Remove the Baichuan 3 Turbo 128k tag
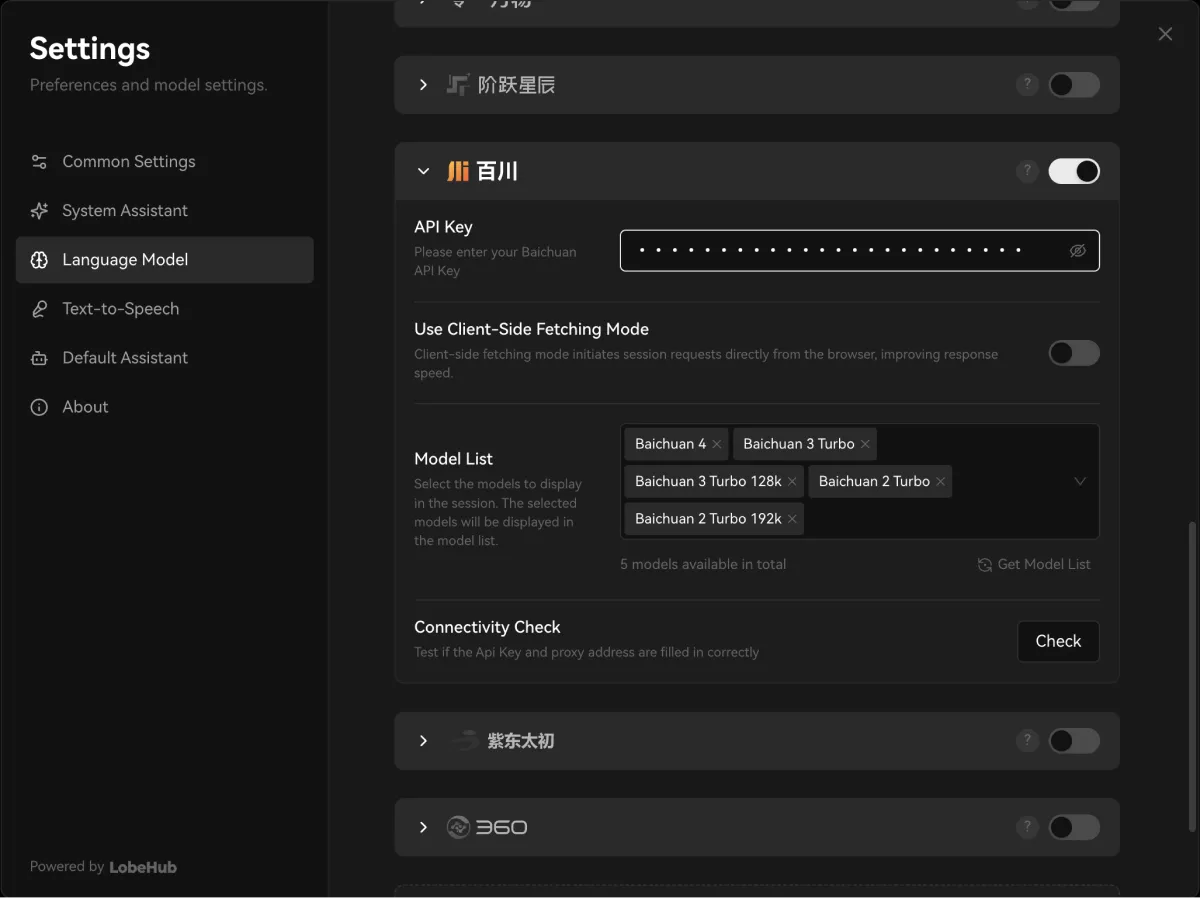This screenshot has height=898, width=1200. 792,482
